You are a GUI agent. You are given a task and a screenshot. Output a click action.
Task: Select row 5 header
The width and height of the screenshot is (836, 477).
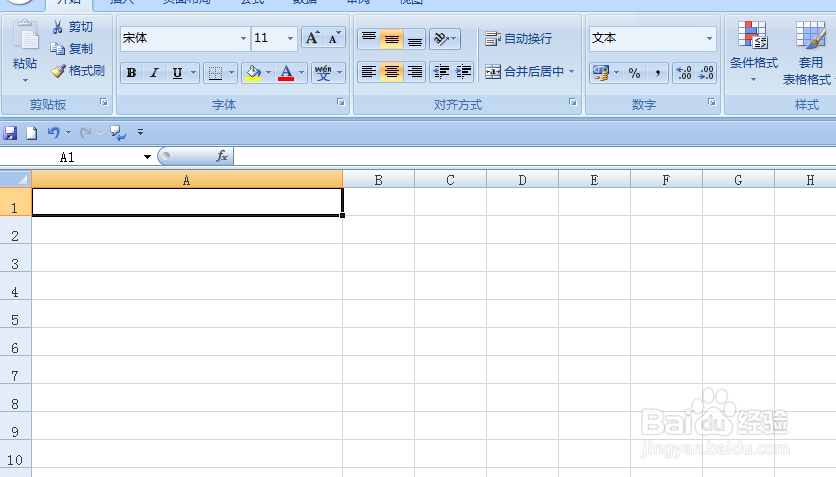[x=15, y=314]
